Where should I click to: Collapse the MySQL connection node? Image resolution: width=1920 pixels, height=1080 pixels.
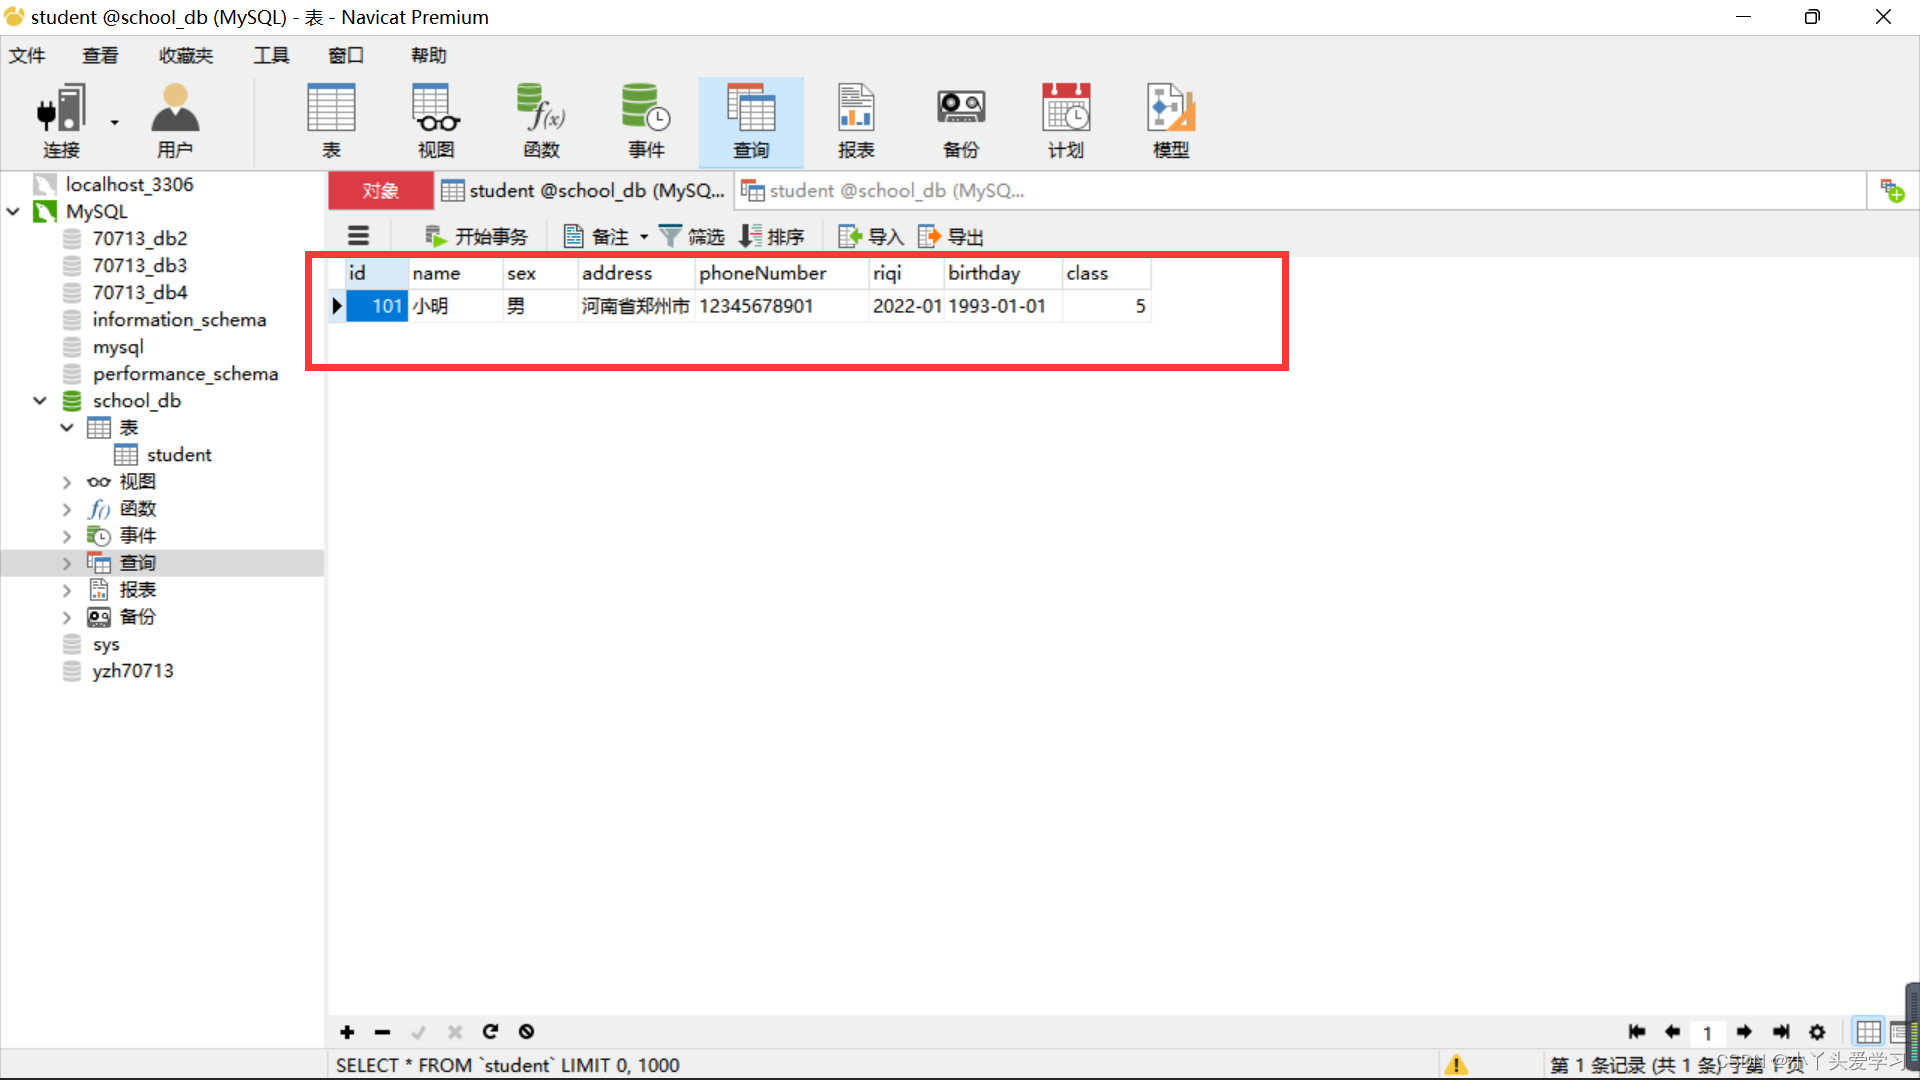[x=14, y=211]
